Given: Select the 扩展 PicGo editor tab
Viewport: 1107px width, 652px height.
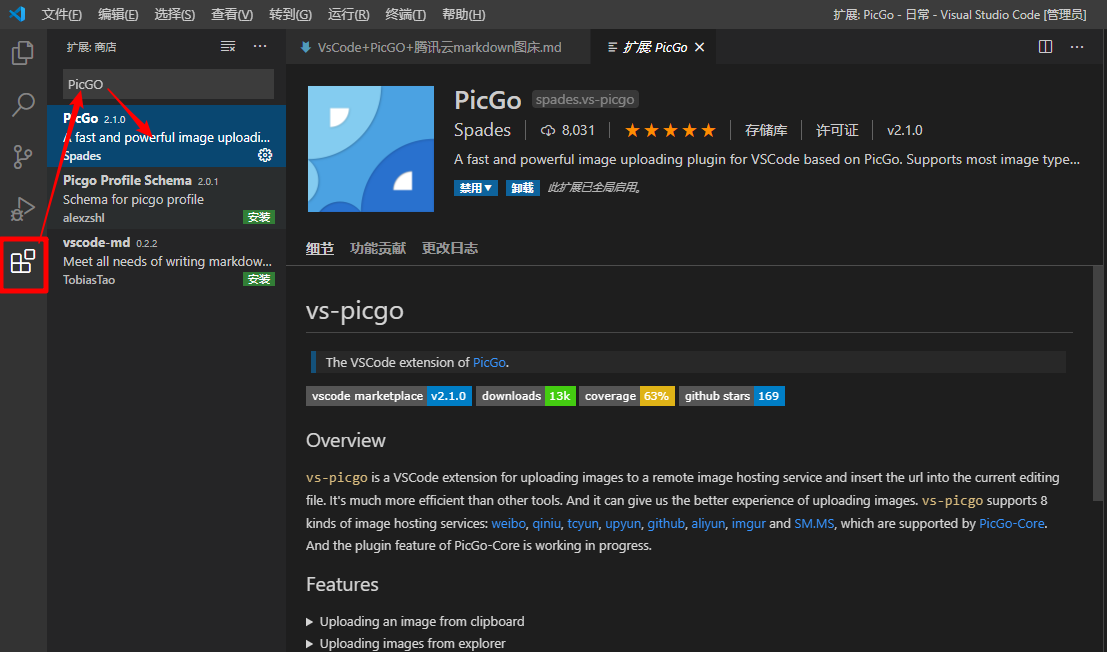Looking at the screenshot, I should 654,47.
